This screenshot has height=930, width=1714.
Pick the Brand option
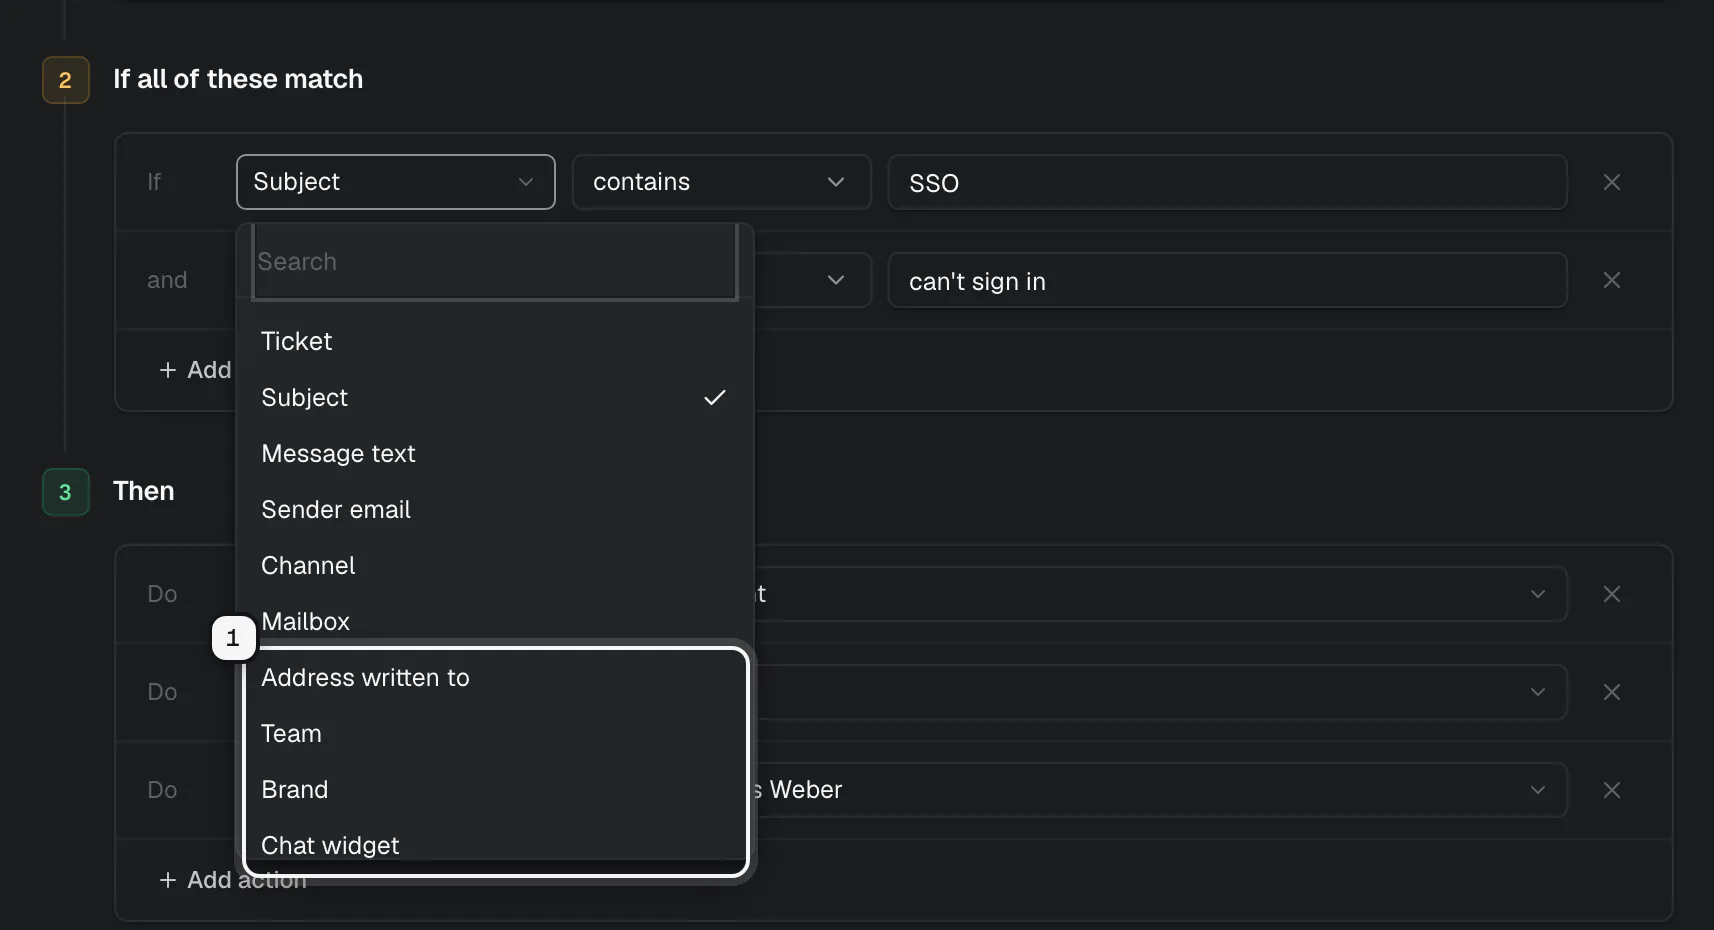(x=495, y=789)
